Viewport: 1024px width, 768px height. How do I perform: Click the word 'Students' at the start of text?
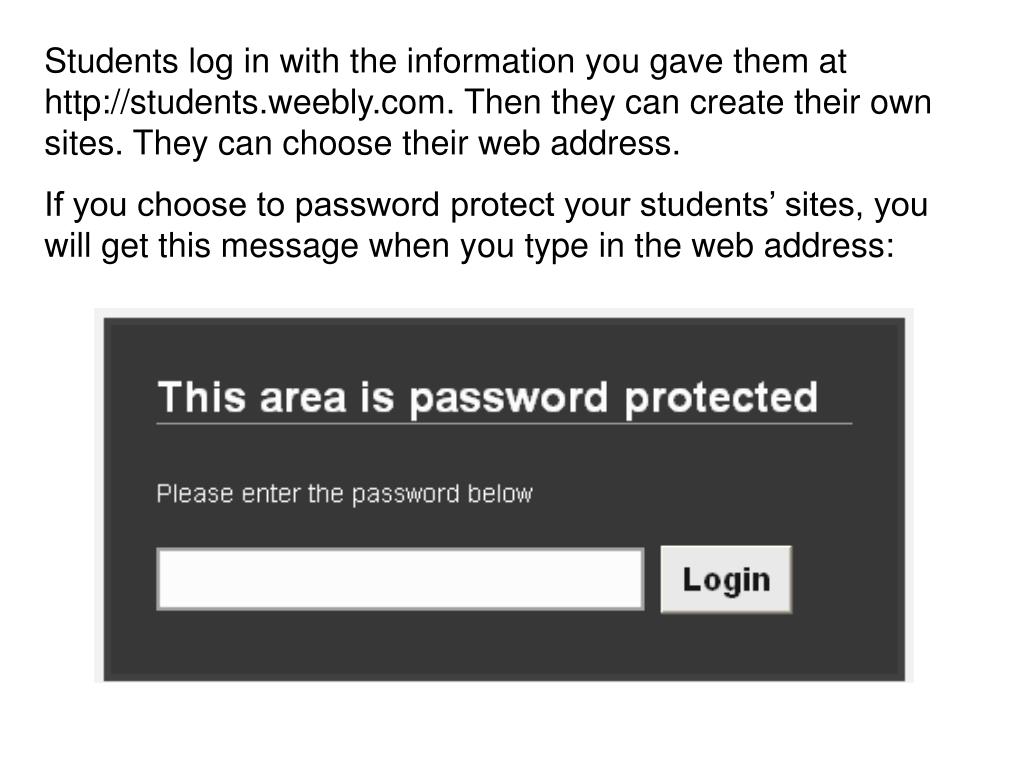tap(111, 61)
